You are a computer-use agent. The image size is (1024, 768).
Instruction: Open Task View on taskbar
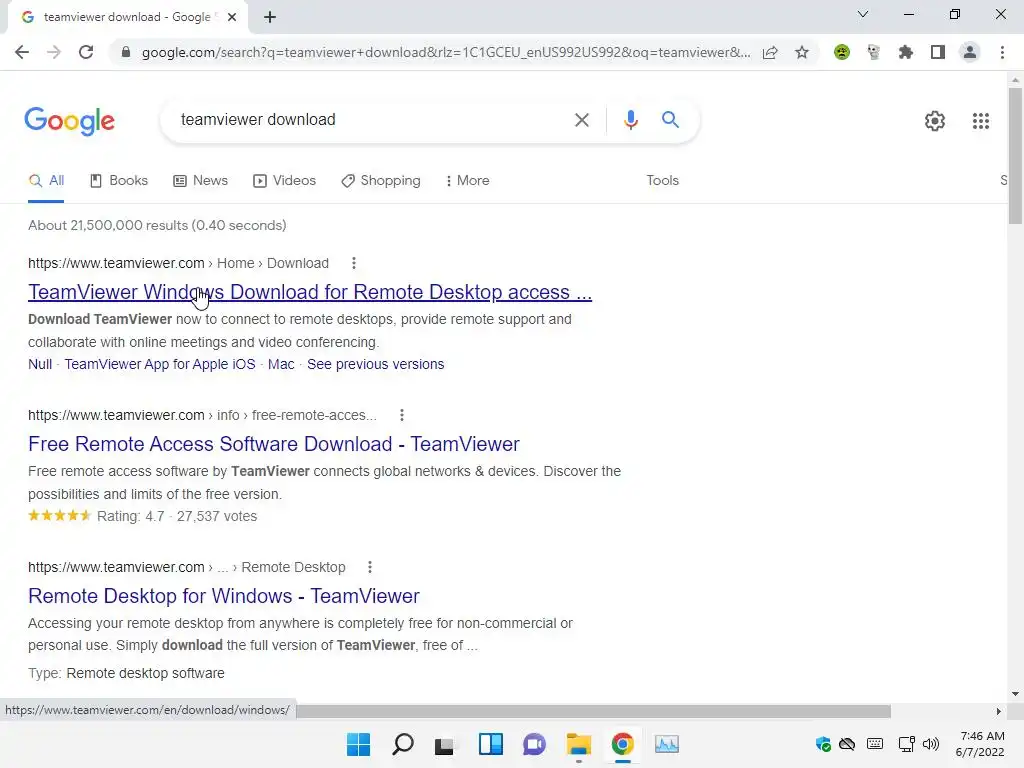444,745
